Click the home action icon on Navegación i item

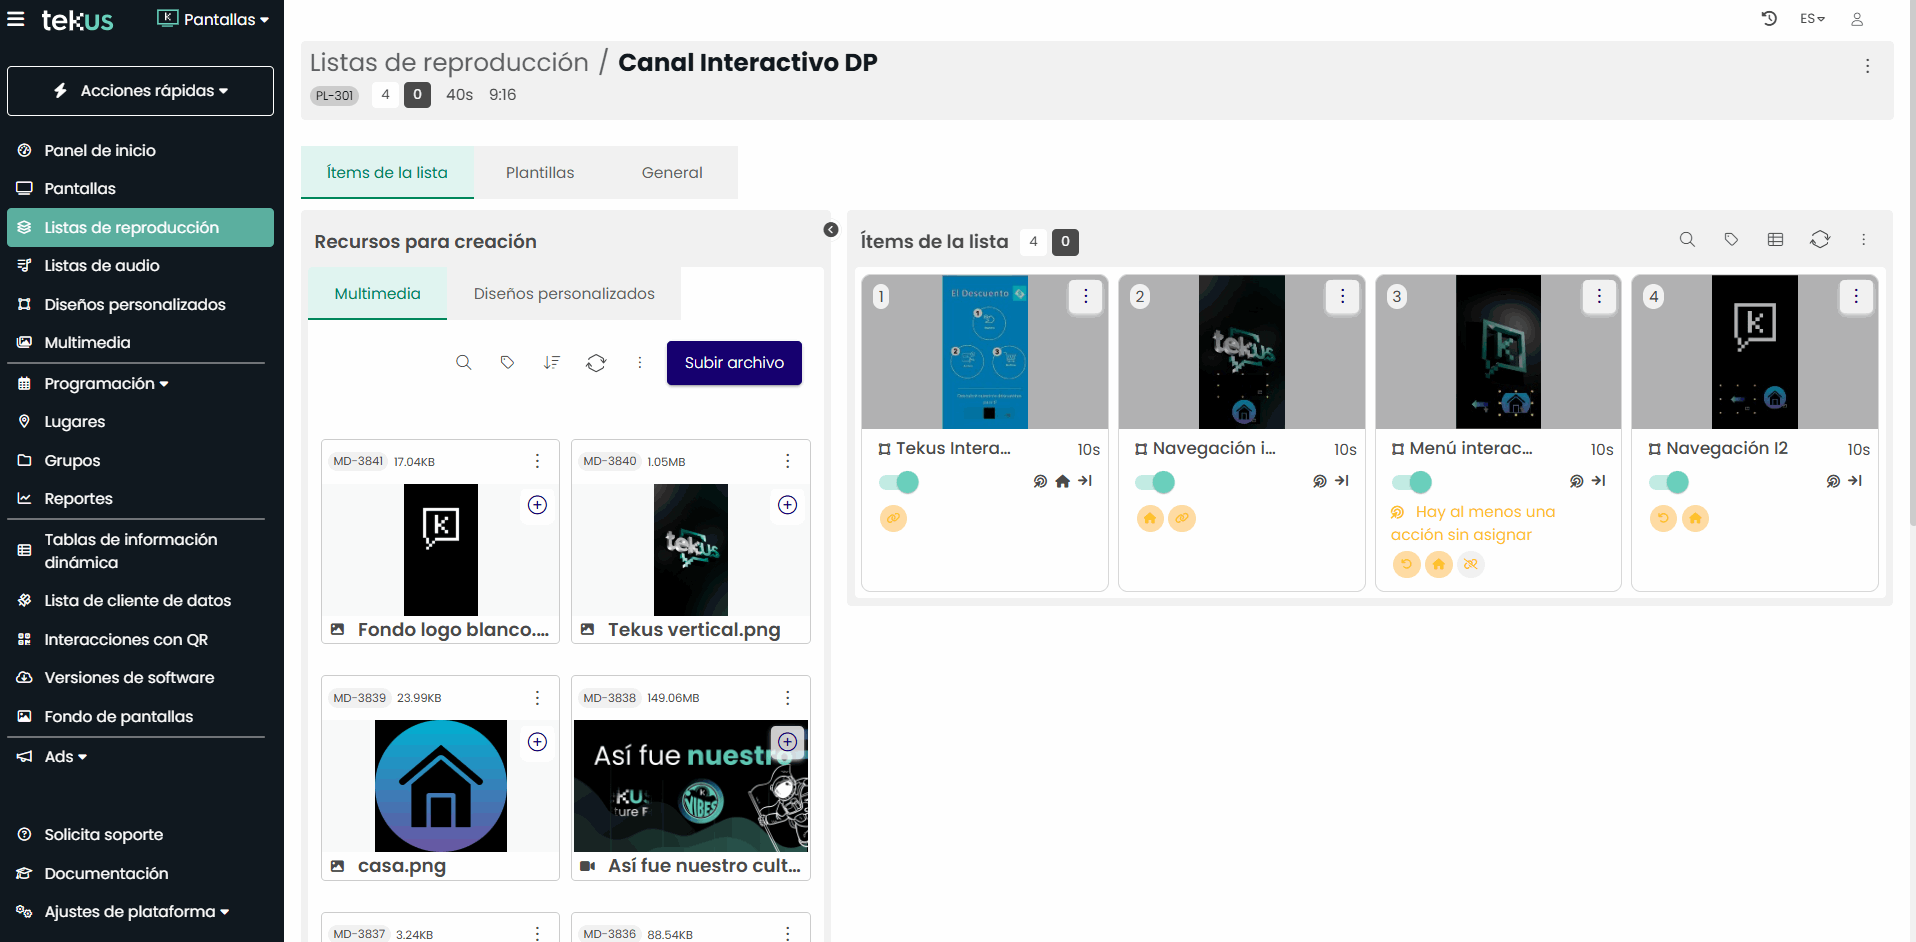pyautogui.click(x=1150, y=518)
